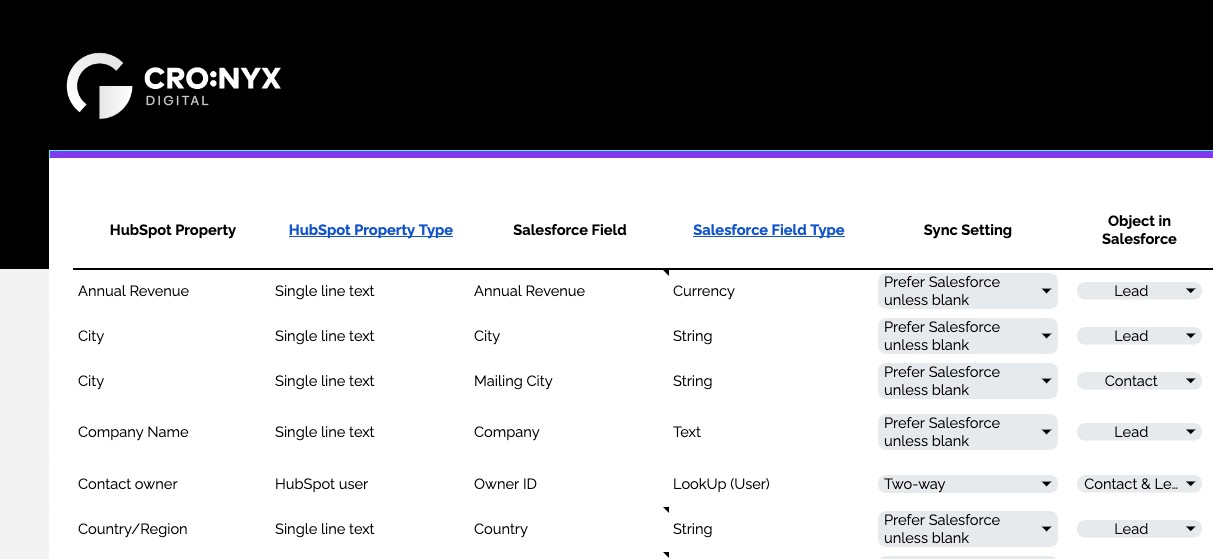The height and width of the screenshot is (559, 1213).
Task: Open Annual Revenue sync setting dropdown
Action: coord(967,291)
